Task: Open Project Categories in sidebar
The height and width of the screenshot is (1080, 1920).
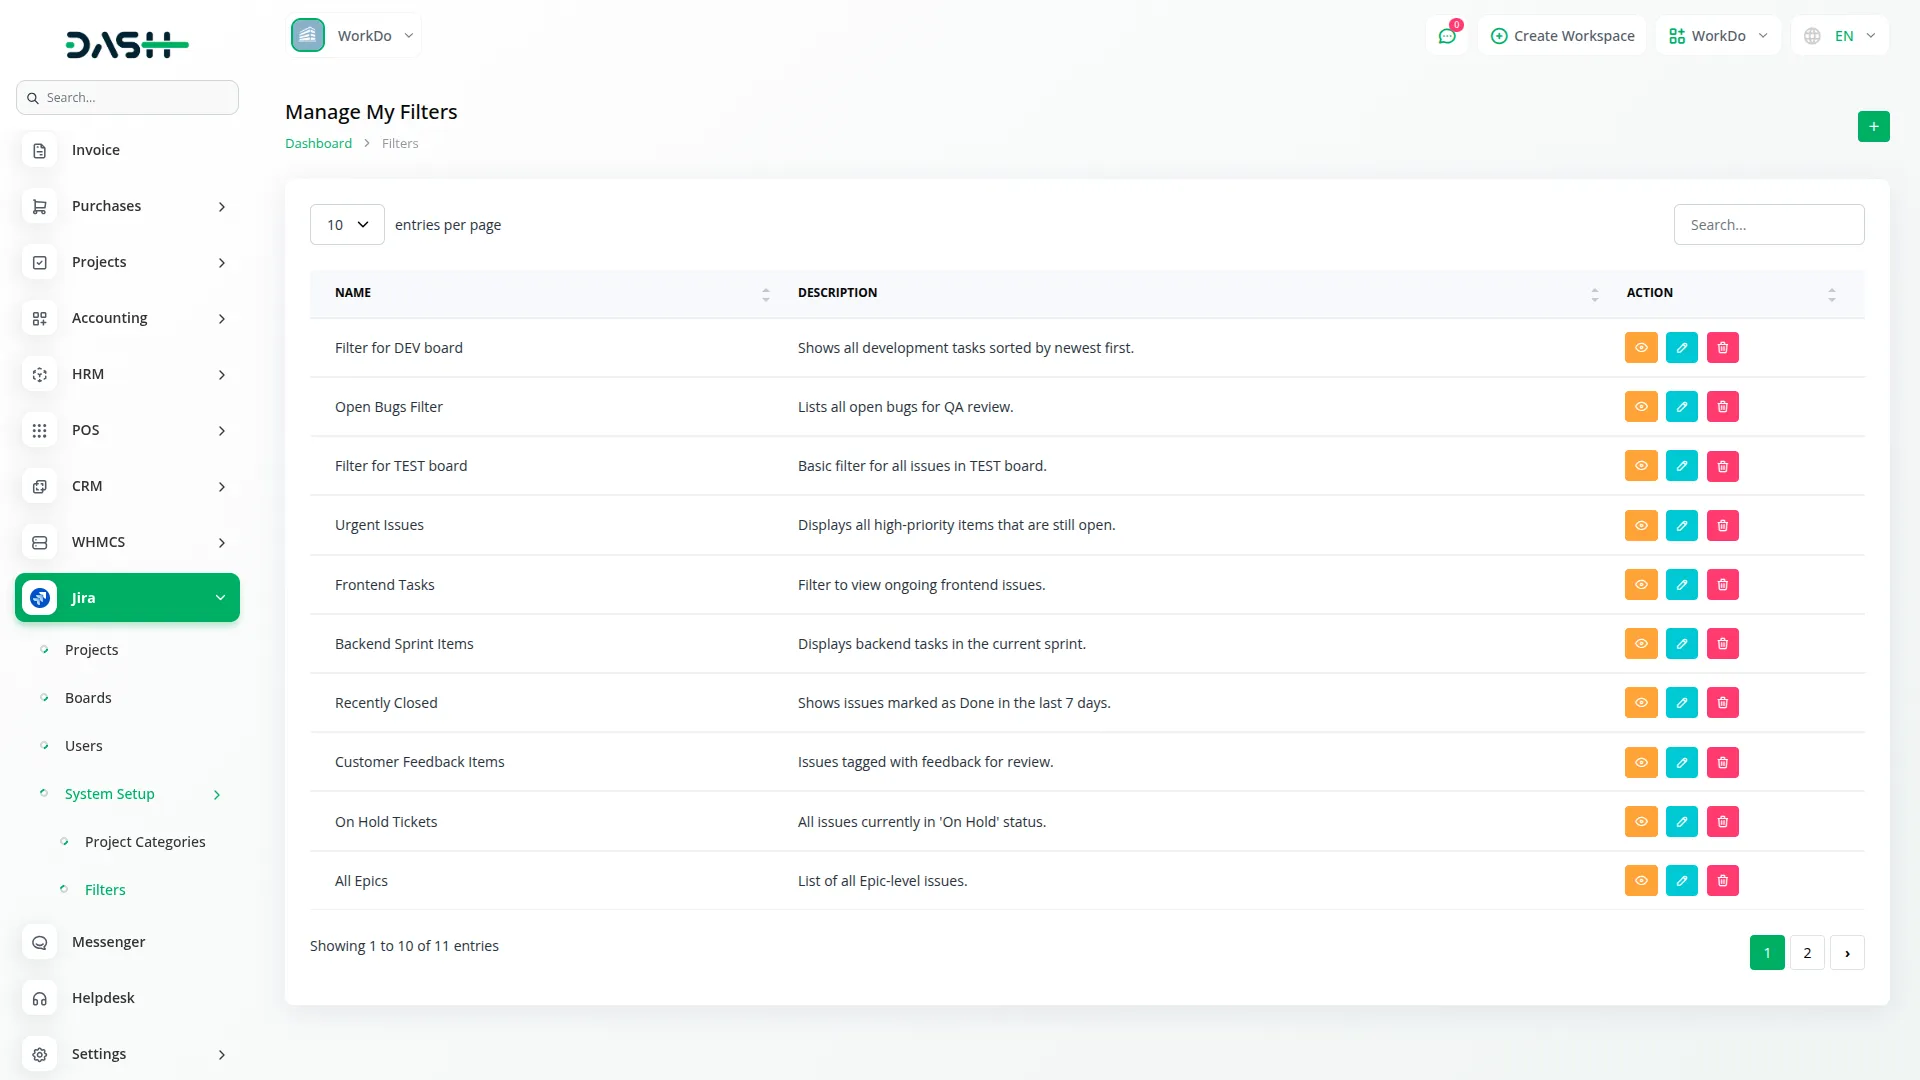Action: point(144,841)
